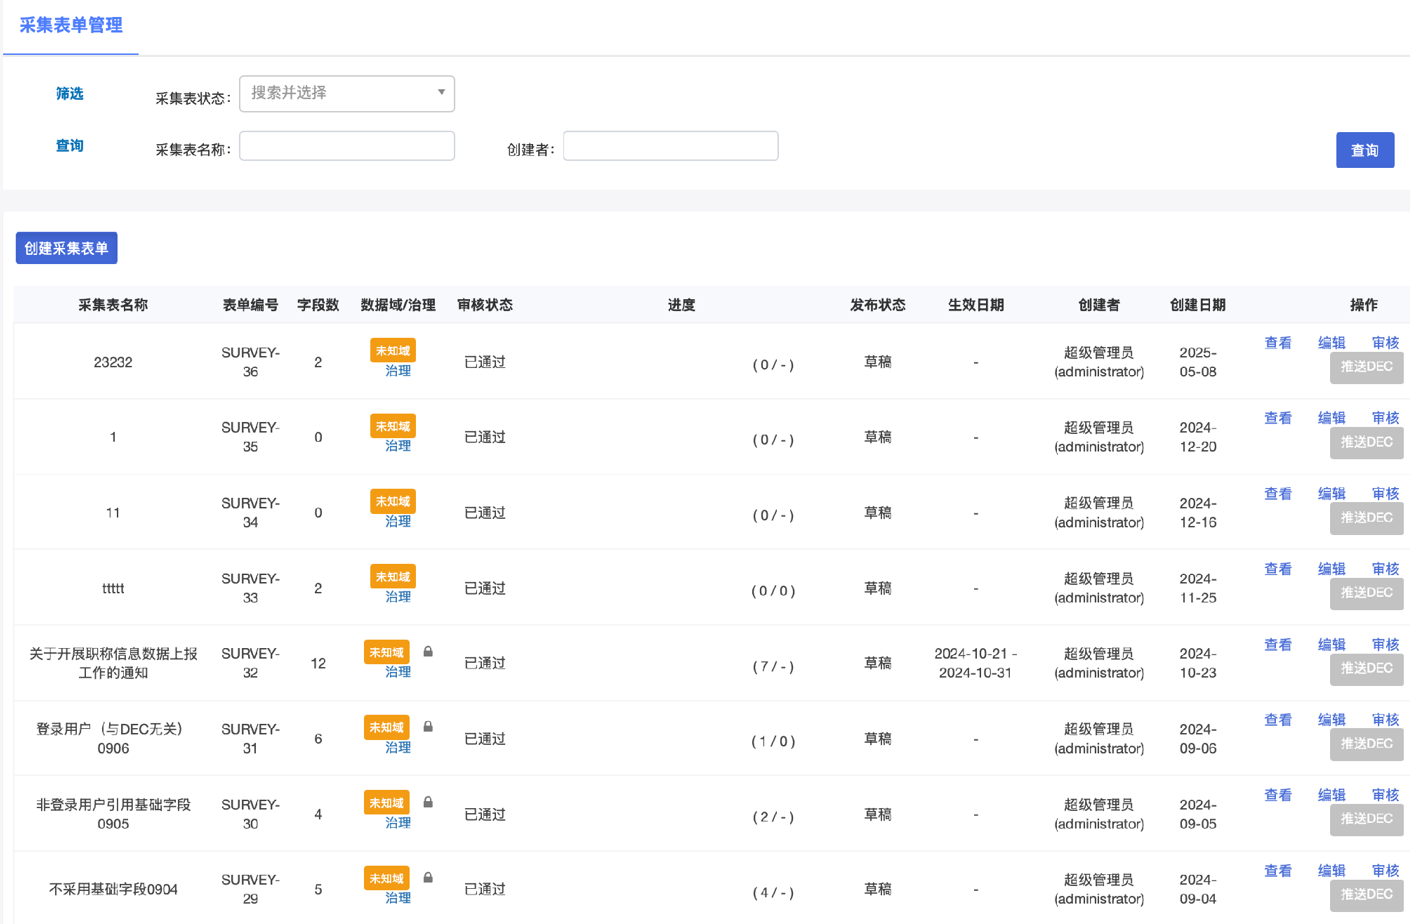Click 审核 for SURVEY-34

[1386, 494]
